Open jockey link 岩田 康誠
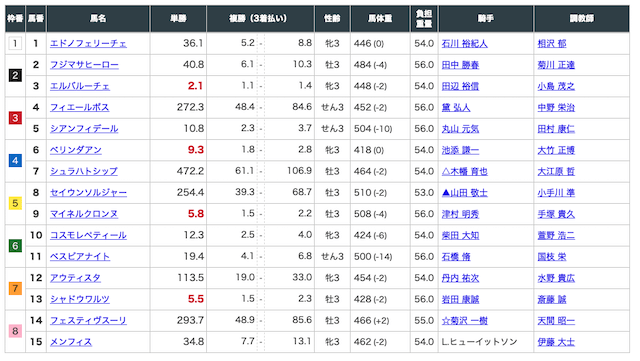Screen dimensions: 640x361 [x=460, y=299]
